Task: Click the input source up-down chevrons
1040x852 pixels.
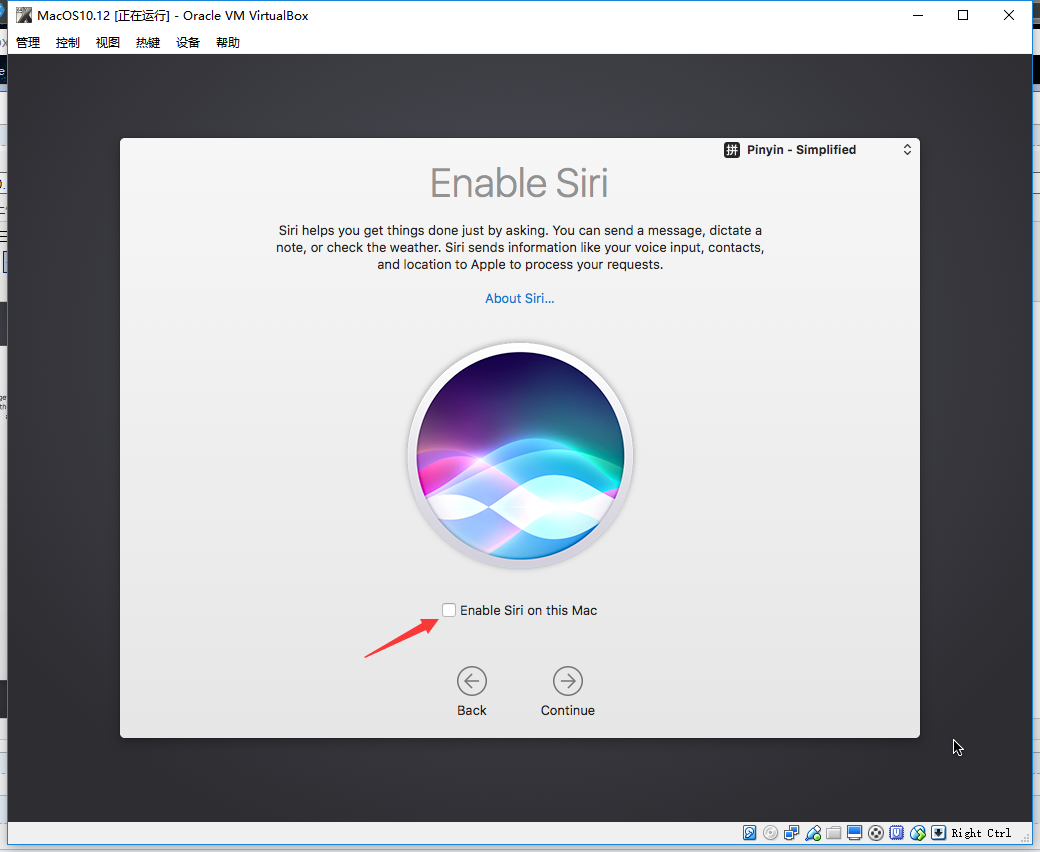Action: [x=907, y=150]
